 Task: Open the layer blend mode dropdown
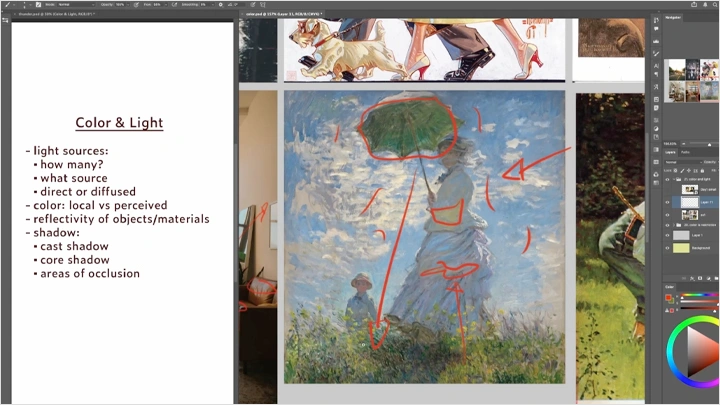[680, 160]
